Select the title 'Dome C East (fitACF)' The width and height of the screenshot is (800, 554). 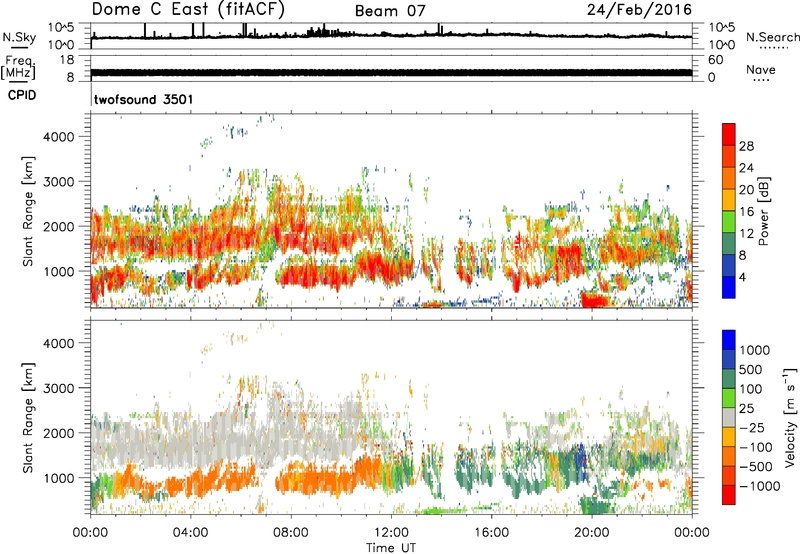pos(188,9)
